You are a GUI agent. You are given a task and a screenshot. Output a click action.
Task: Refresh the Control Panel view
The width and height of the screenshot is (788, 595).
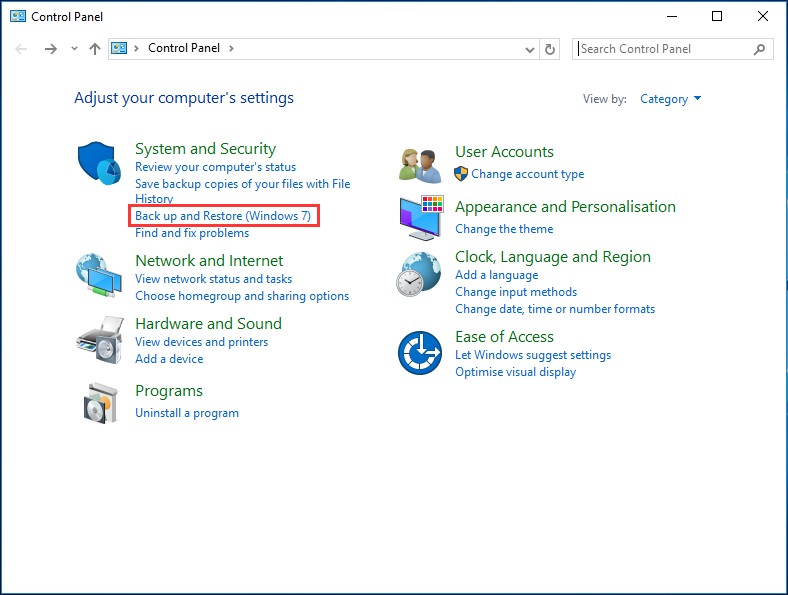(x=550, y=49)
